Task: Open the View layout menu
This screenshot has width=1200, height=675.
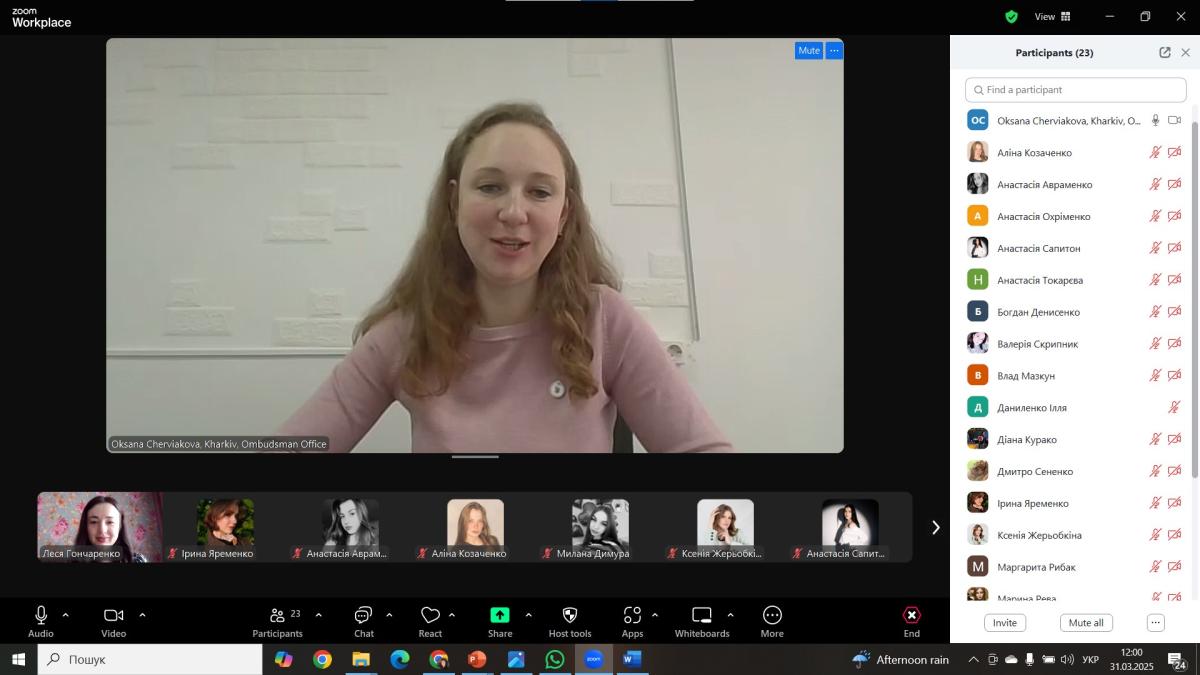Action: tap(1052, 17)
